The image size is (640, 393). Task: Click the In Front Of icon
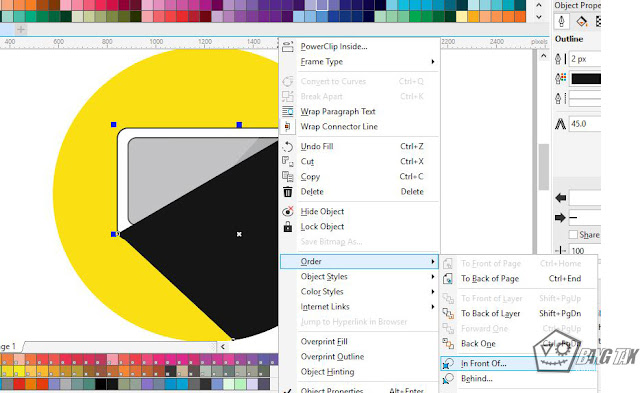[x=448, y=364]
